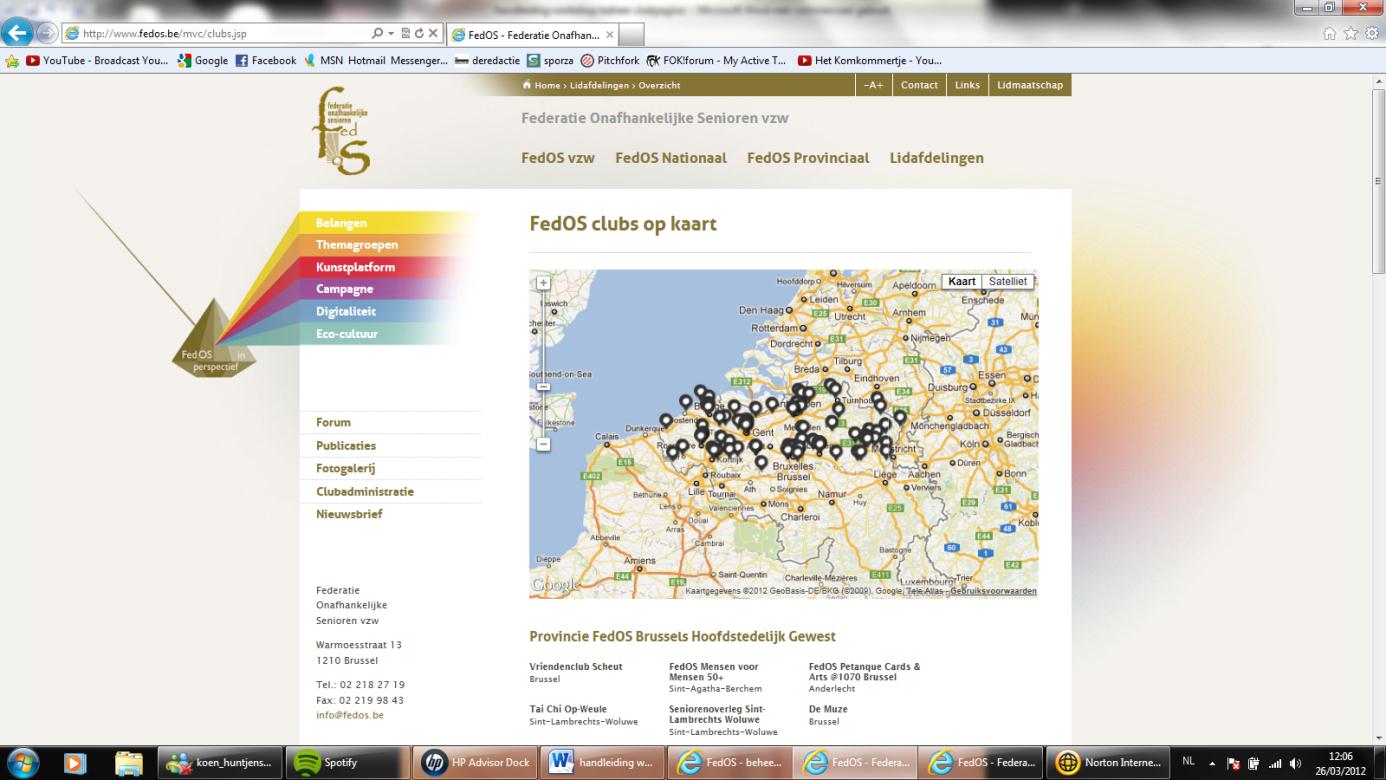Open the Links page
Image resolution: width=1386 pixels, height=780 pixels.
pyautogui.click(x=967, y=85)
